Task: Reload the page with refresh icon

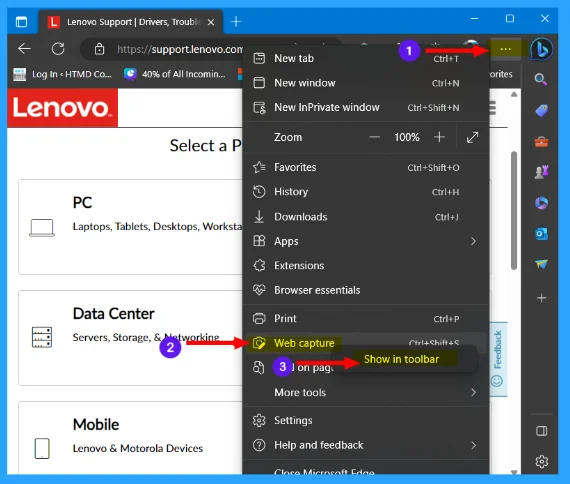Action: coord(58,49)
